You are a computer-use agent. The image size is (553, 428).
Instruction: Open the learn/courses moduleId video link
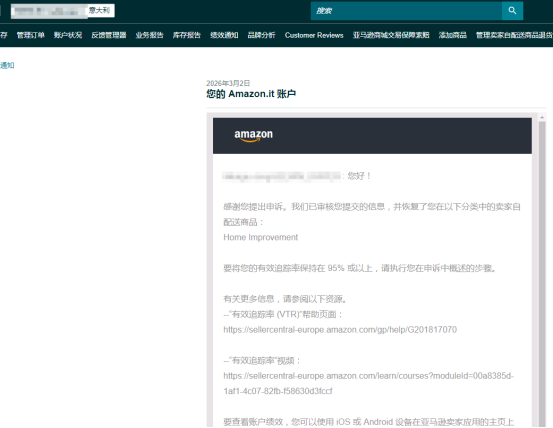pyautogui.click(x=368, y=383)
